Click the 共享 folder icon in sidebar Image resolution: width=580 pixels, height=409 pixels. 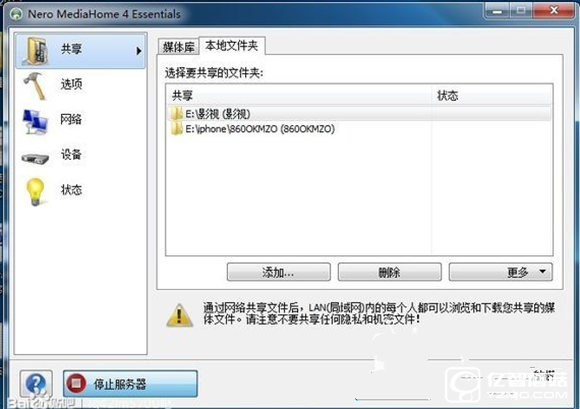[36, 50]
